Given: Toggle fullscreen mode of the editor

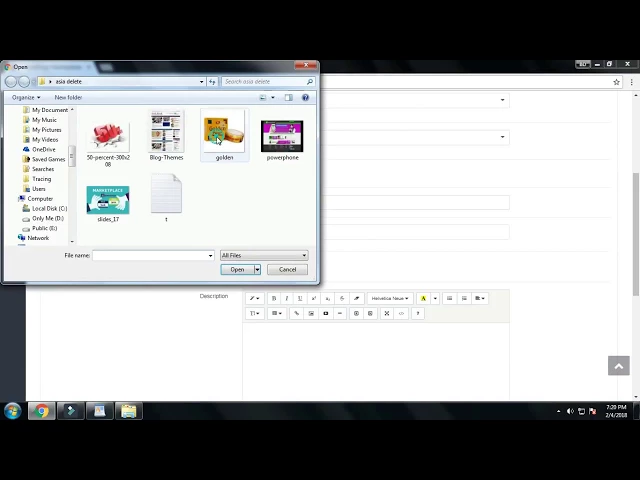Looking at the screenshot, I should coord(387,313).
